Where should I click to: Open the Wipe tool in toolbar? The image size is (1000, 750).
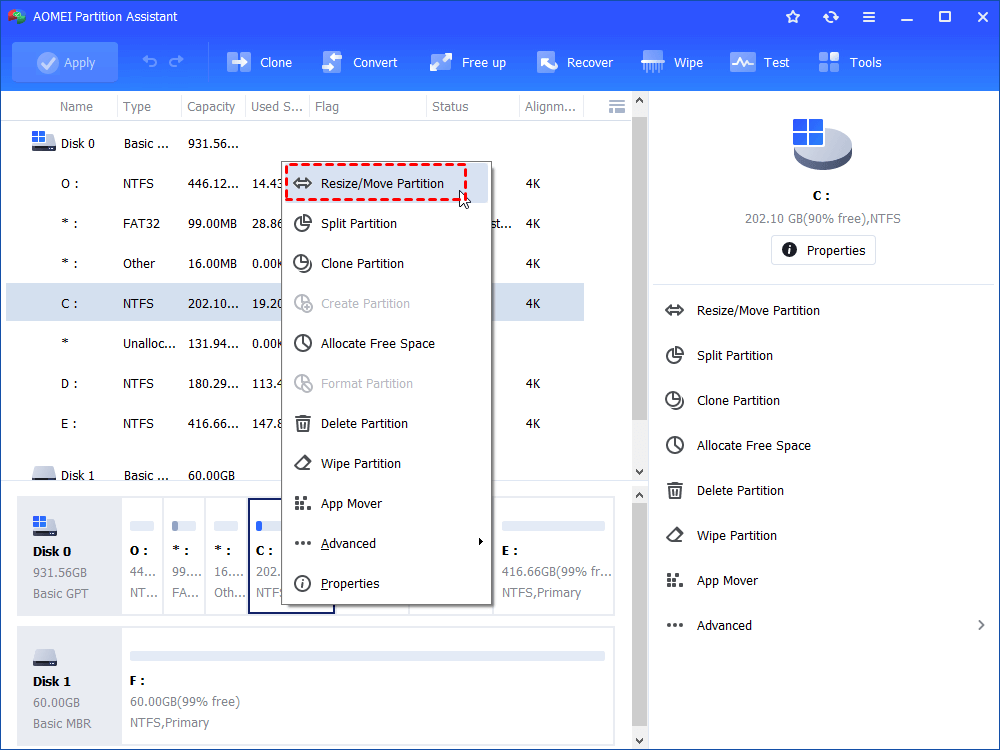click(672, 62)
